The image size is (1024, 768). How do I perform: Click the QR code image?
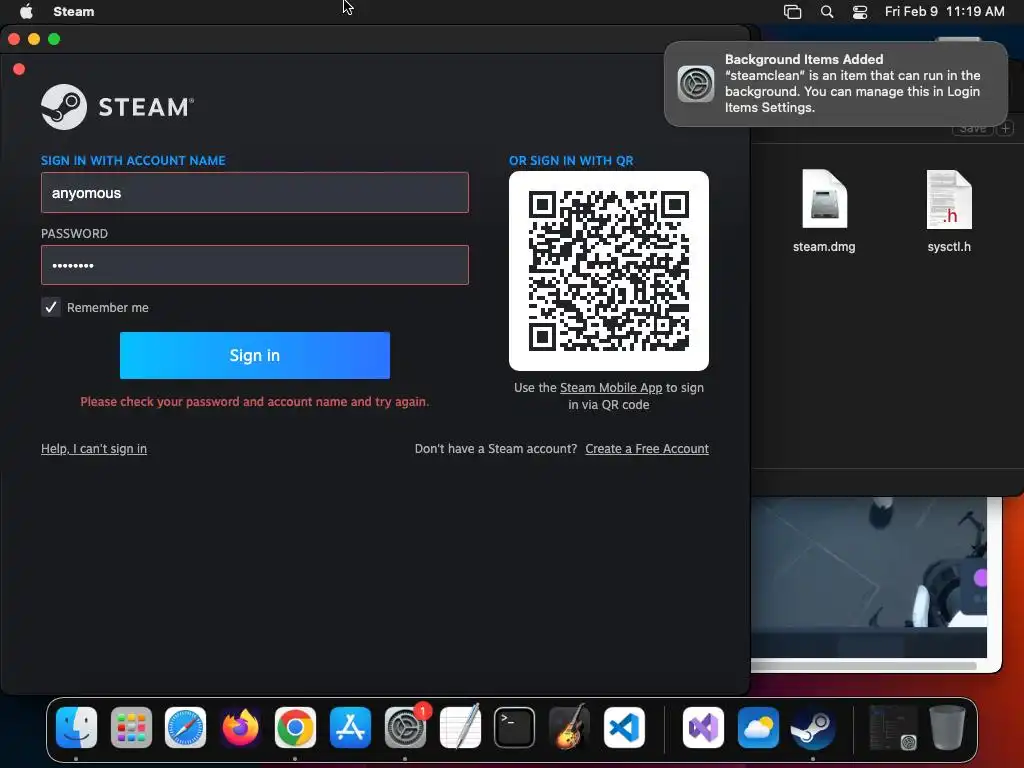[609, 271]
